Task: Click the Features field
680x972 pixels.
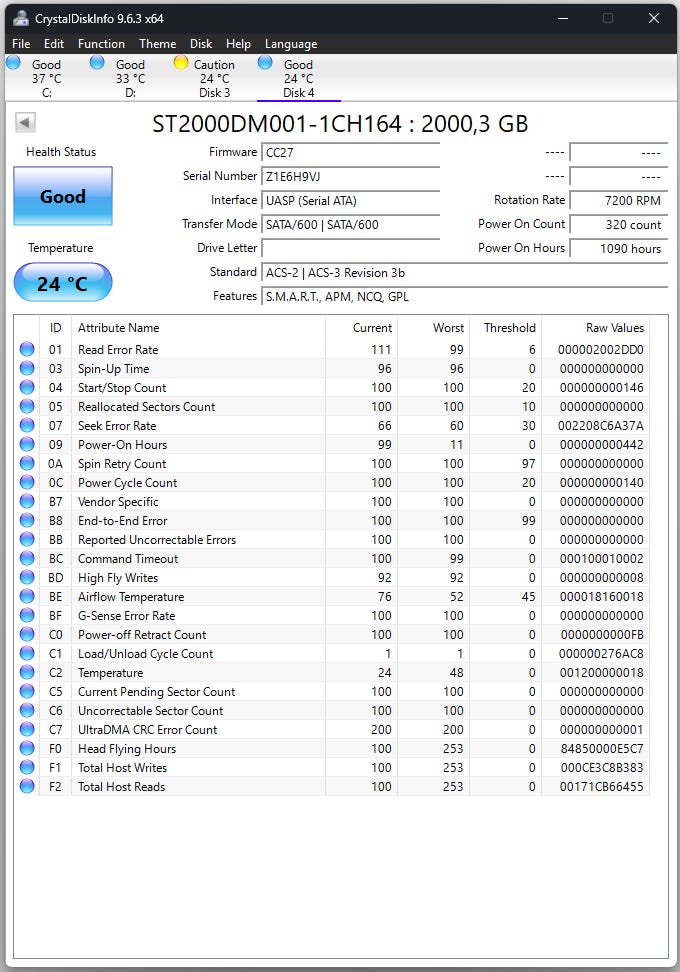Action: point(465,297)
